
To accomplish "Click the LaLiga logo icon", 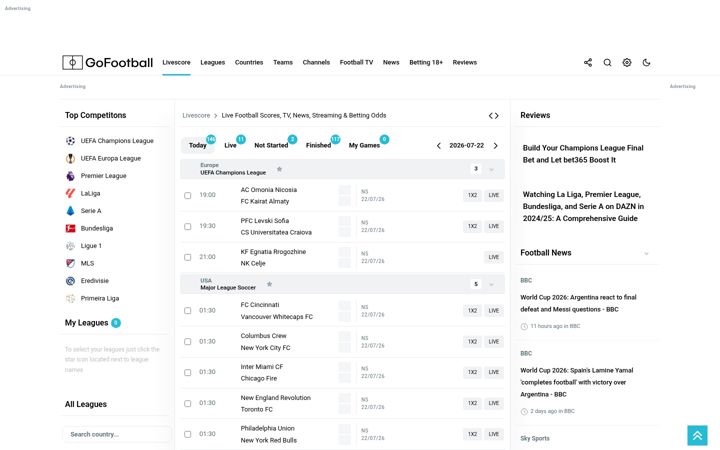I will click(x=70, y=193).
